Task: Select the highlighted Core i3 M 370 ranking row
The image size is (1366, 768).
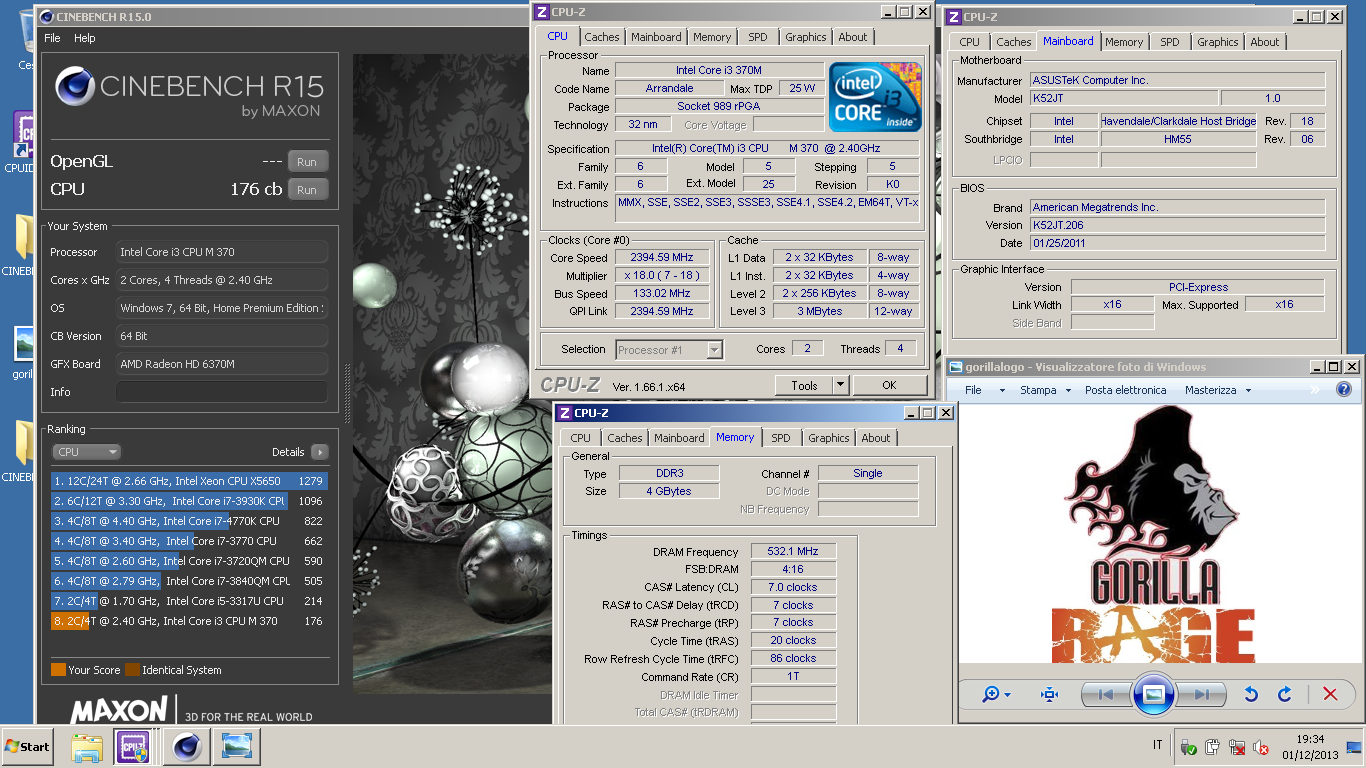Action: [189, 621]
